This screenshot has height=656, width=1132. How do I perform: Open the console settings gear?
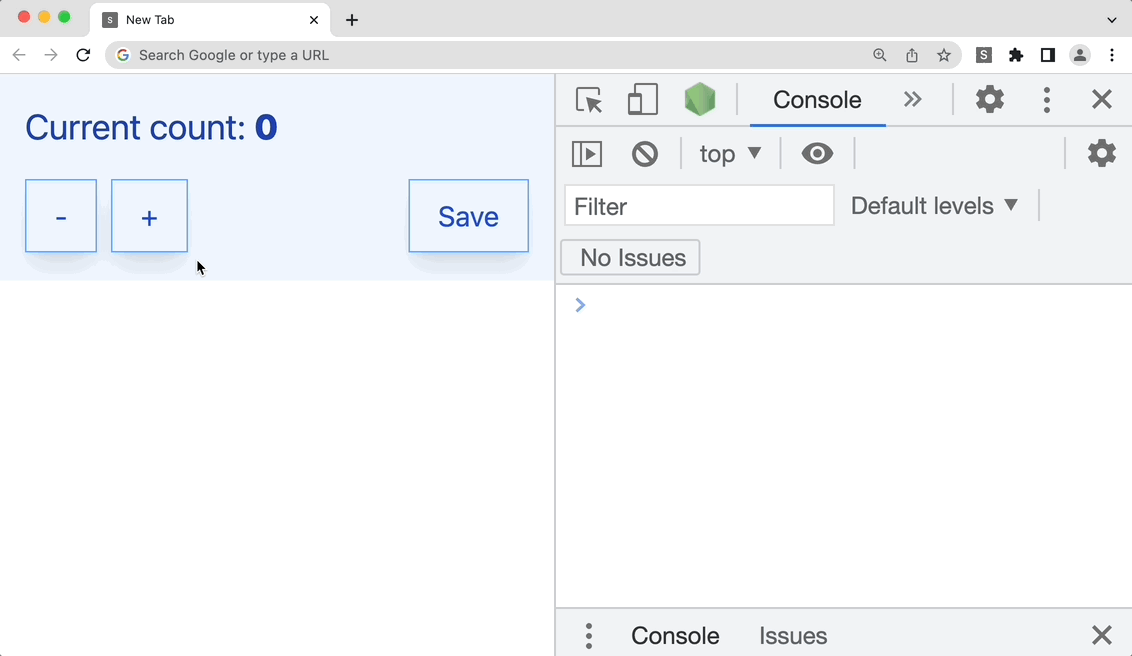click(1101, 153)
